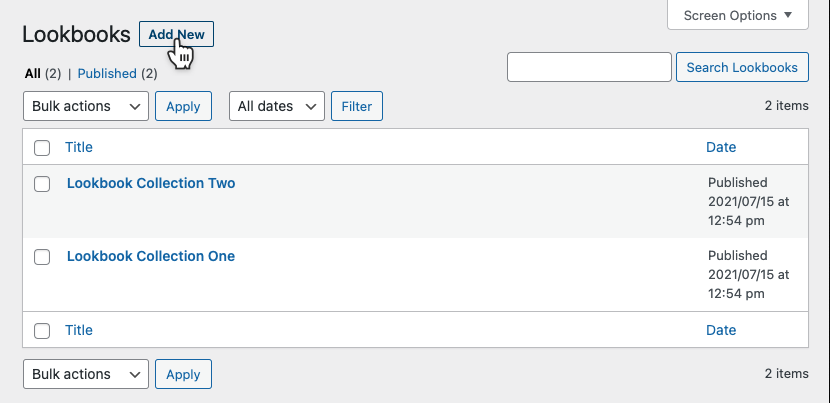
Task: Open the Lookbook Collection Two post
Action: click(151, 183)
